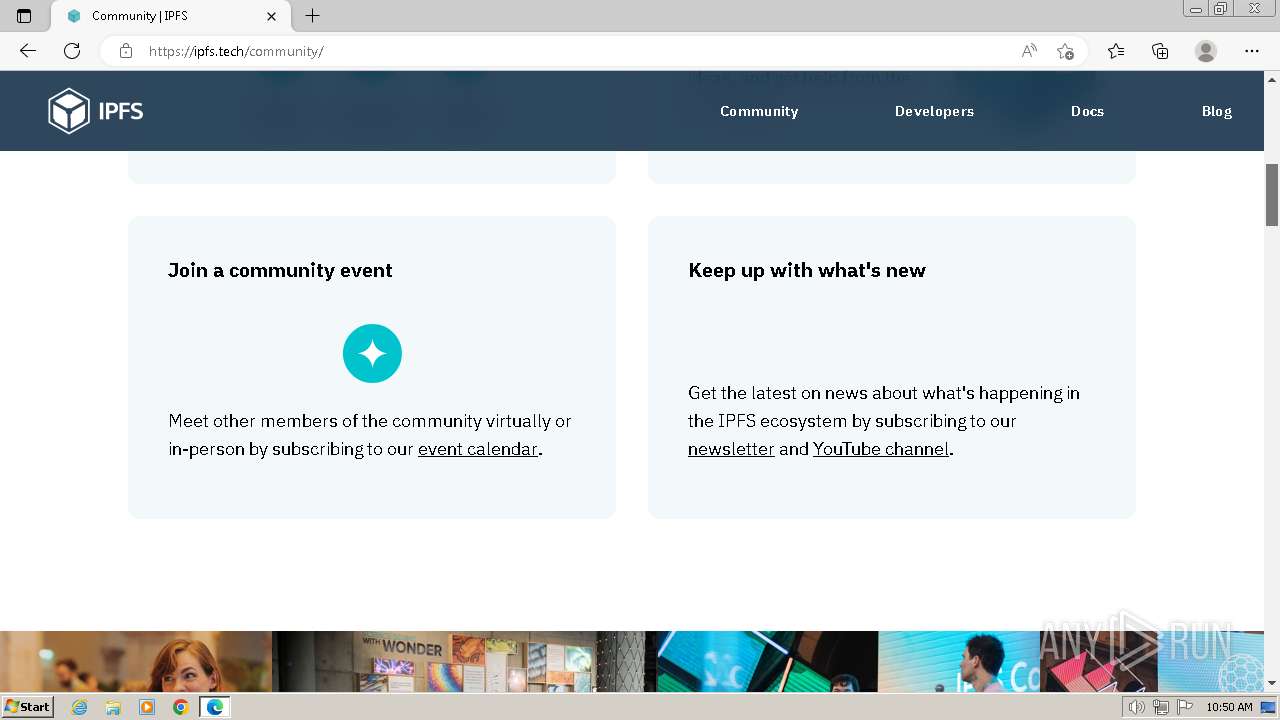1280x720 pixels.
Task: Open the network tray icon
Action: click(x=1161, y=707)
